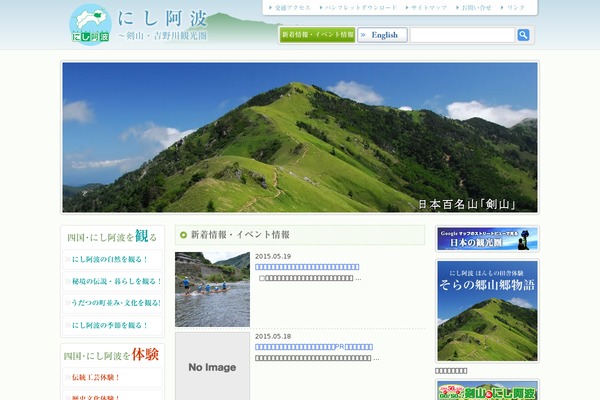Click the 四国・にし阿波を体験 heading
This screenshot has height=400, width=600.
[x=111, y=355]
